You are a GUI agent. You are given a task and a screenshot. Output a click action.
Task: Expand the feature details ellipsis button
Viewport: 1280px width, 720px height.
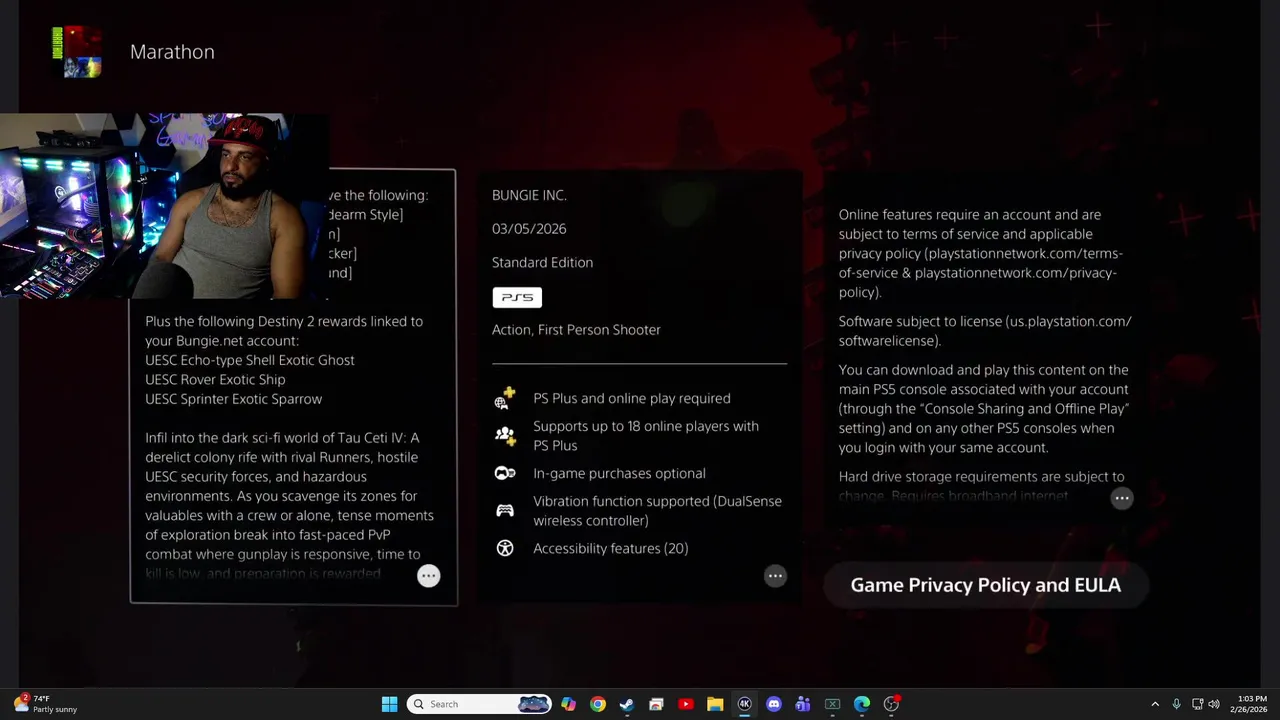[775, 576]
